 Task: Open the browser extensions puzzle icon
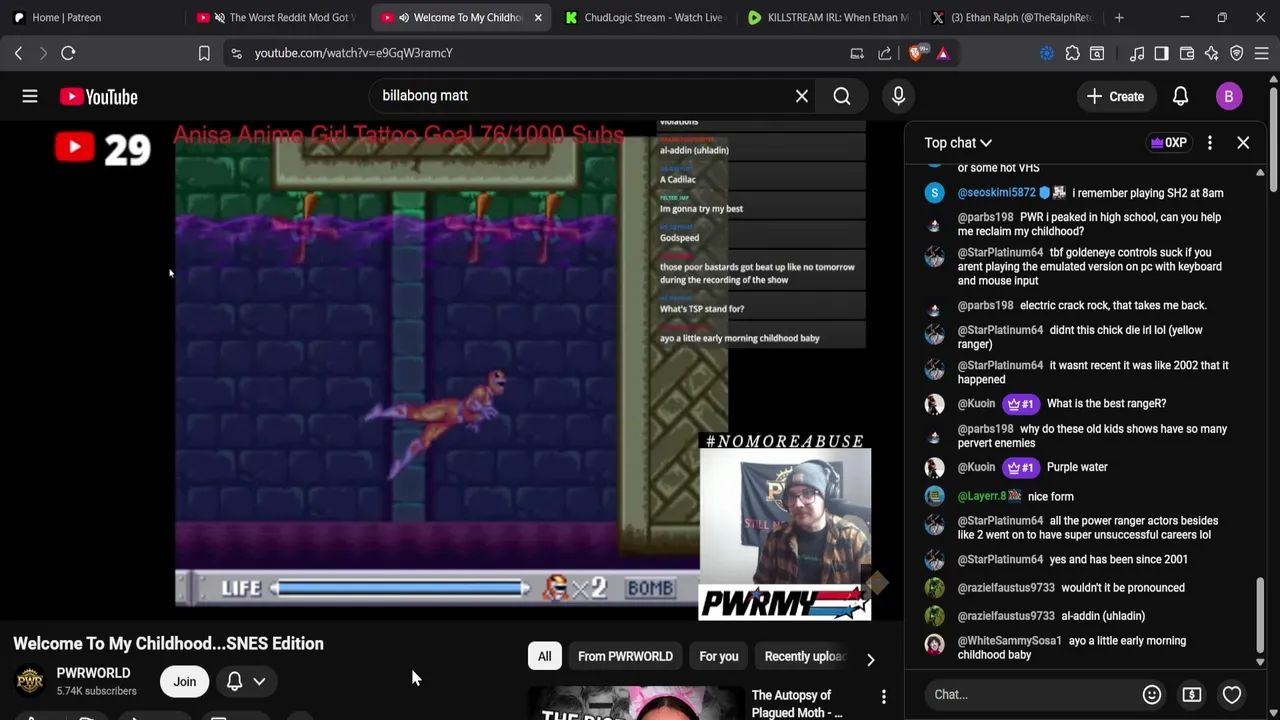[x=1072, y=53]
